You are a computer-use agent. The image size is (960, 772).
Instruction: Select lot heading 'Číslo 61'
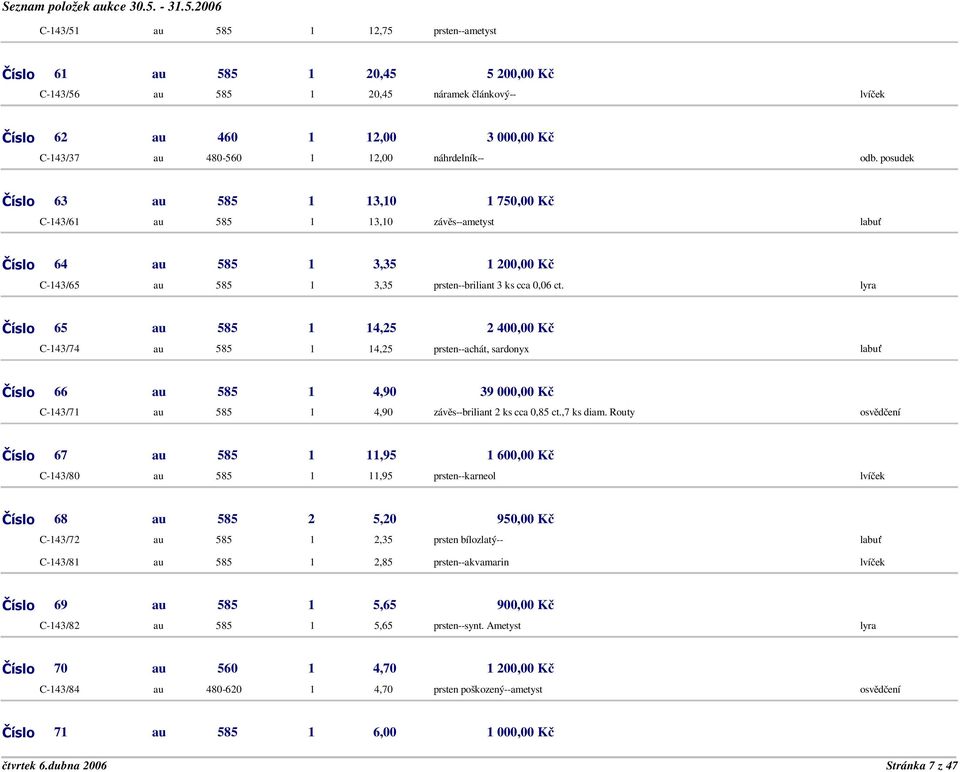coord(36,74)
